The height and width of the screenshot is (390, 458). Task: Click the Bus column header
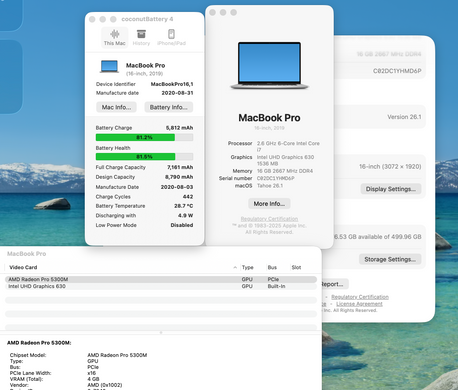(272, 267)
